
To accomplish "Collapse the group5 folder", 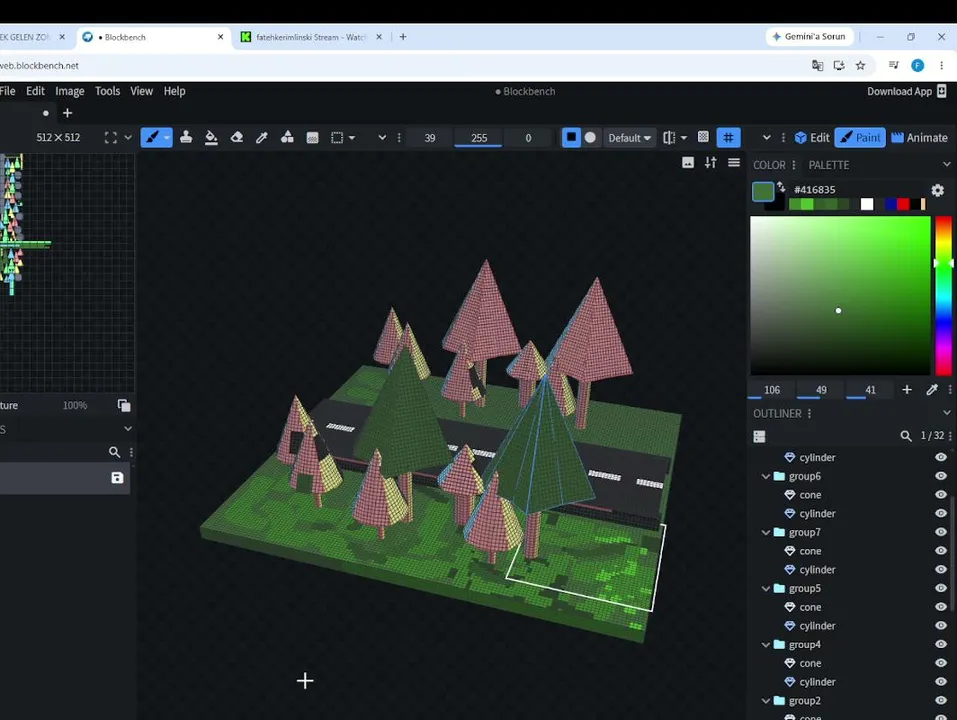I will [765, 588].
